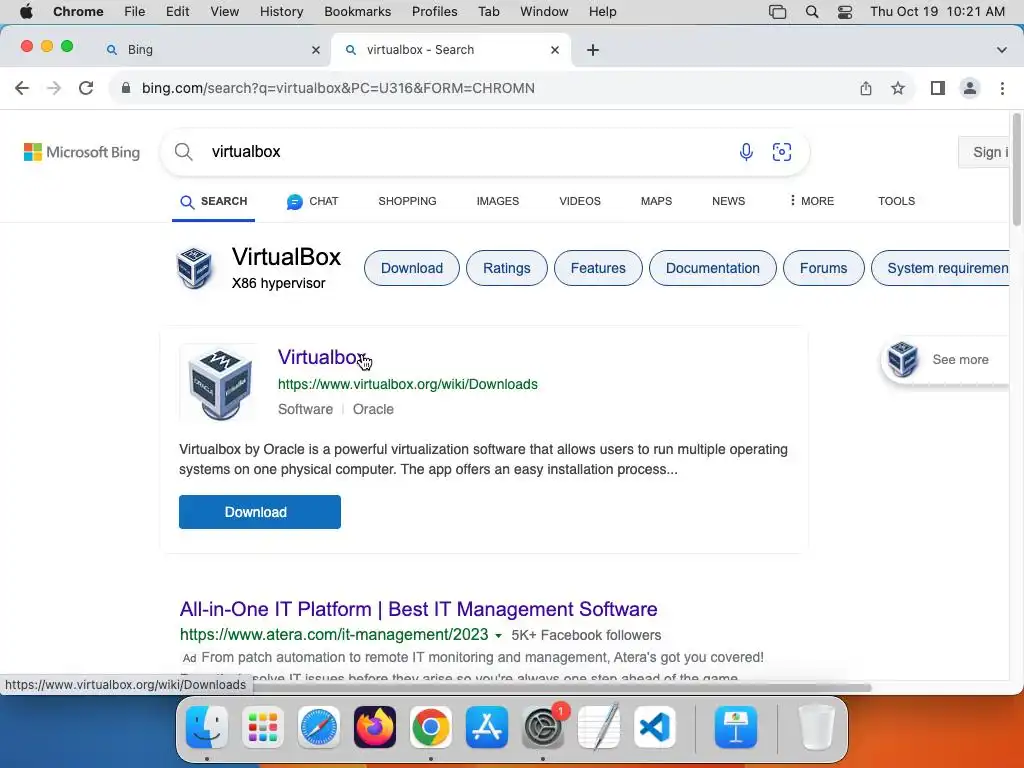The width and height of the screenshot is (1024, 768).
Task: Open Launchpad from the Dock
Action: coord(263,727)
